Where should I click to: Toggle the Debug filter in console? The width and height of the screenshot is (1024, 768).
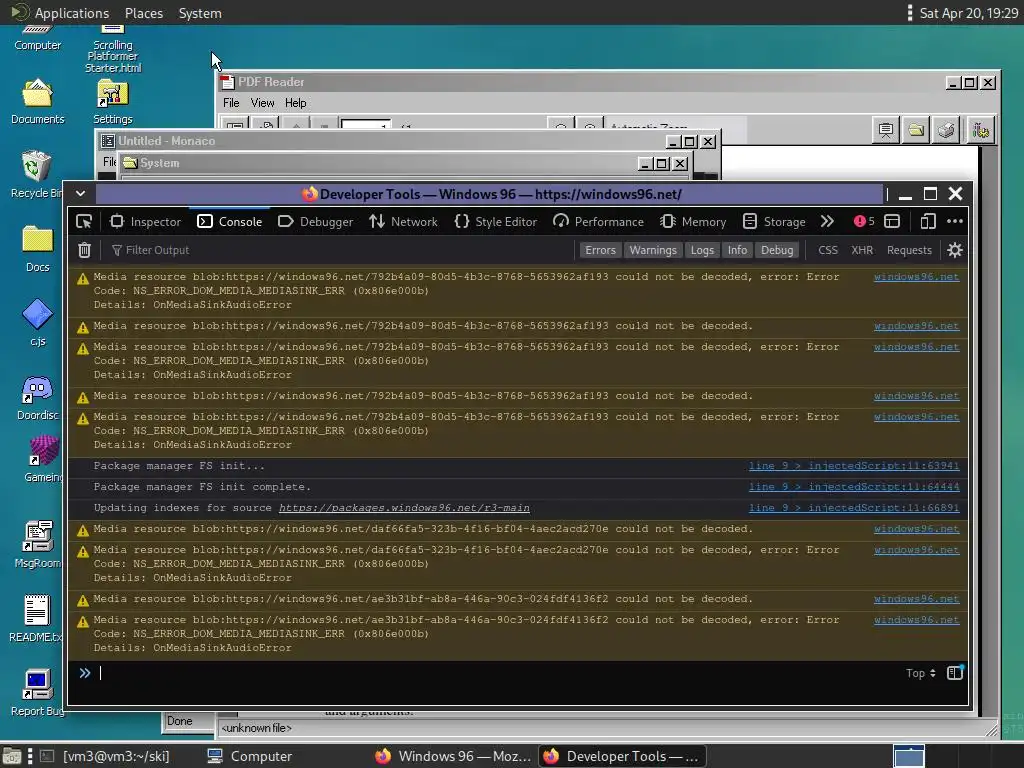777,250
